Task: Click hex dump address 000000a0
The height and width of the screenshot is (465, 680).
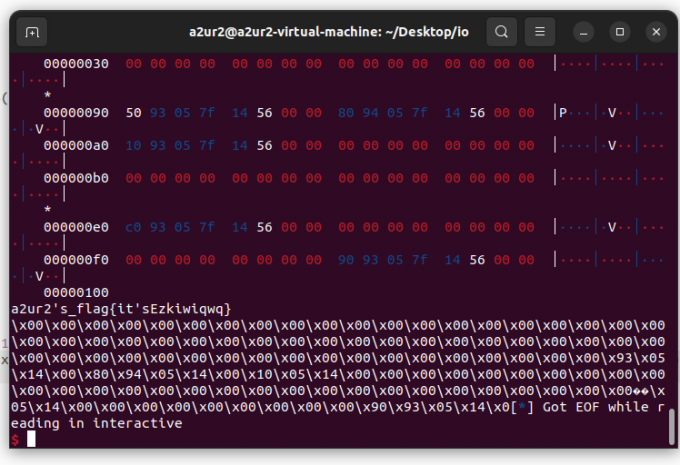Action: tap(76, 145)
